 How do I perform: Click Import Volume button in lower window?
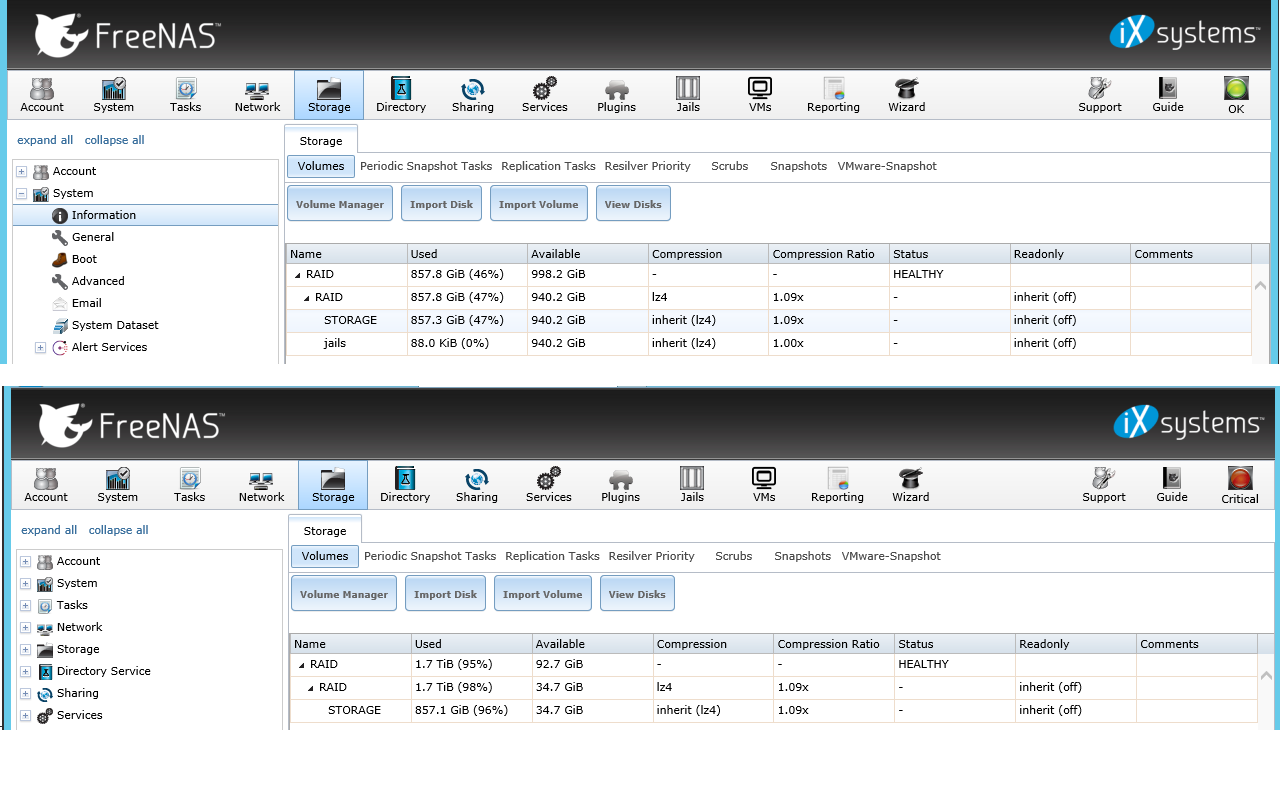(x=543, y=594)
